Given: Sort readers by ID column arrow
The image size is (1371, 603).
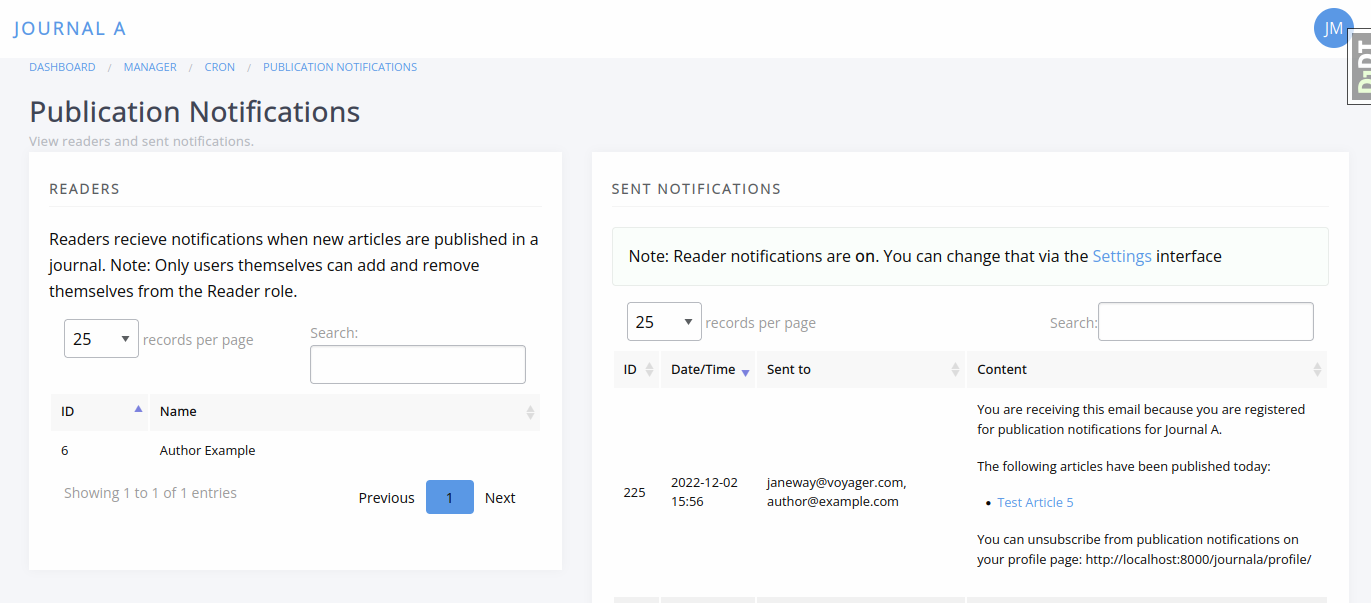Looking at the screenshot, I should click(138, 410).
